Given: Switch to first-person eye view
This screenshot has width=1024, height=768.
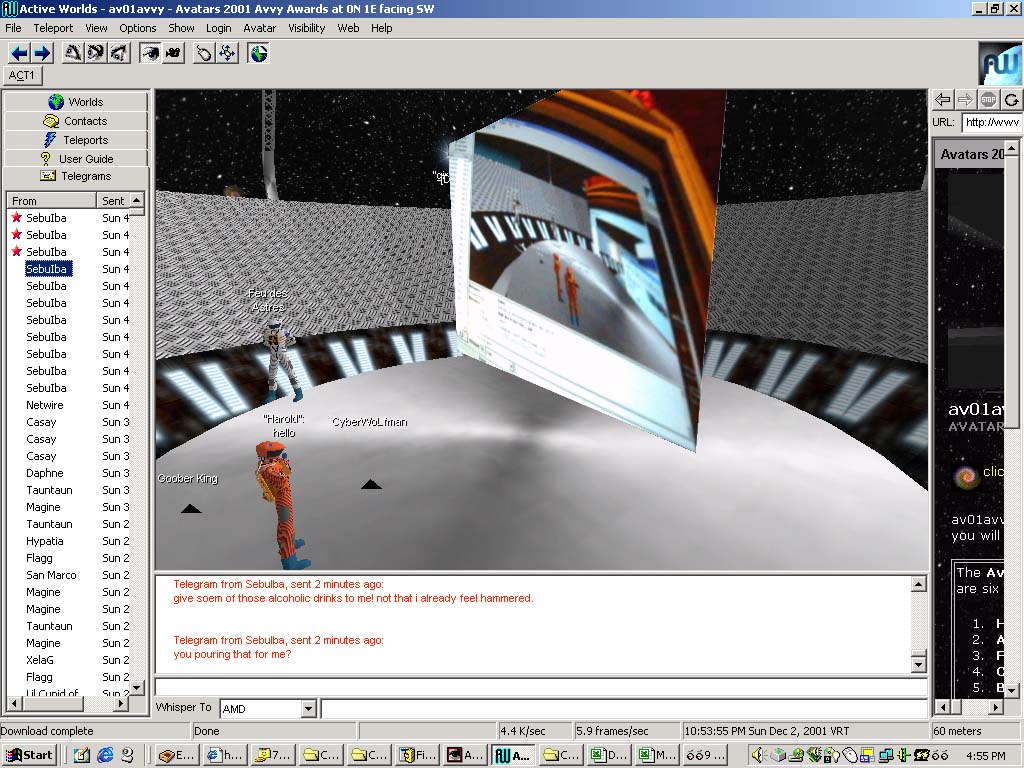Looking at the screenshot, I should click(150, 53).
